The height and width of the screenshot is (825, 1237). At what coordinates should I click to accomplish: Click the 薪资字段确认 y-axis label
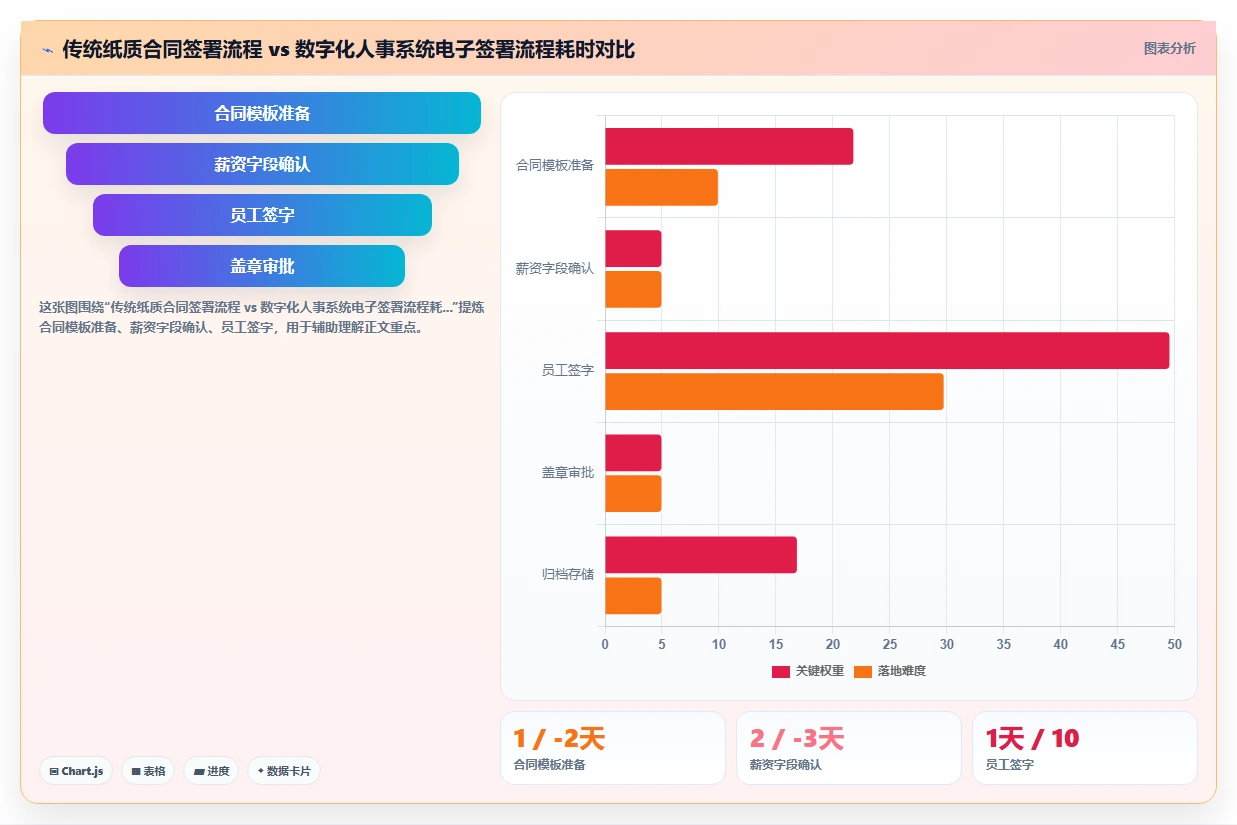555,268
